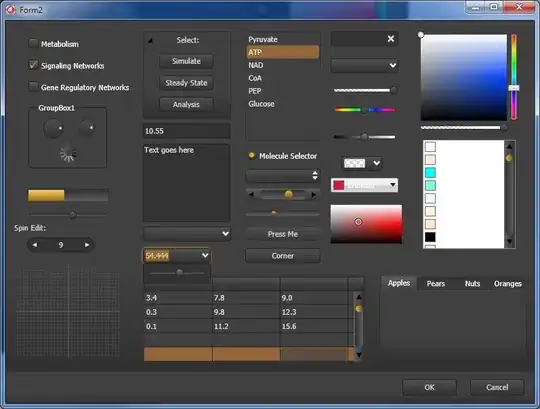This screenshot has width=540, height=409.
Task: Click the collapse triangle beside Select
Action: click(x=150, y=41)
